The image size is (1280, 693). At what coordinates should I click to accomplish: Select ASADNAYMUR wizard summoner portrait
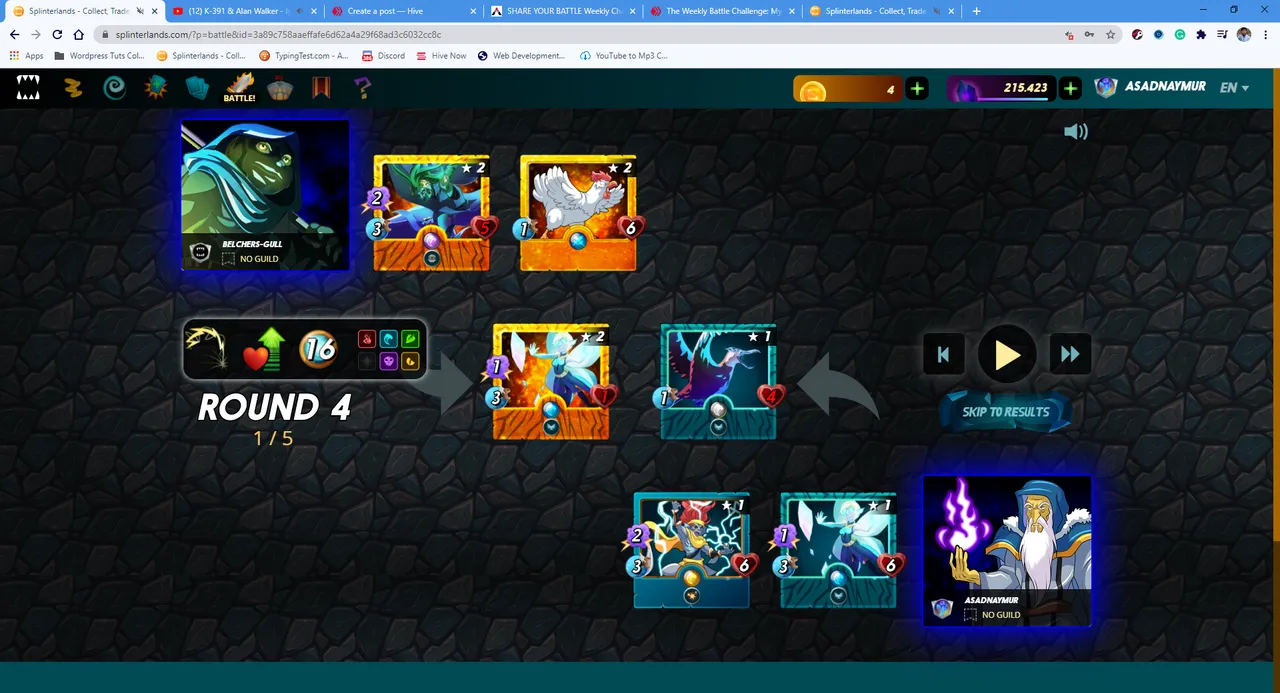click(1007, 551)
